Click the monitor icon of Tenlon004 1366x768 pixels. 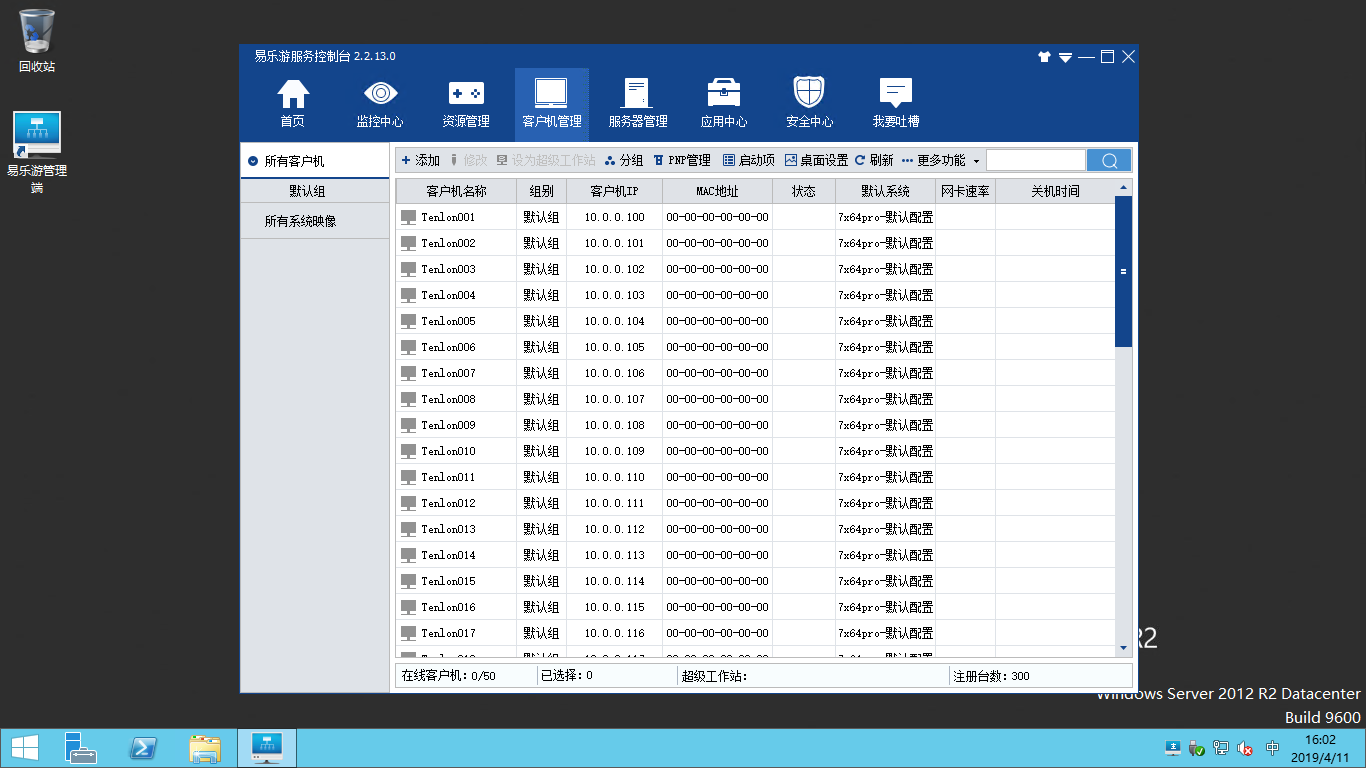coord(408,295)
